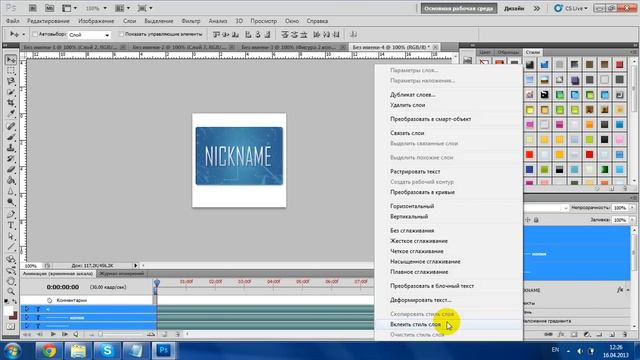Select the Brush tool
This screenshot has height=360, width=640.
coord(11,137)
